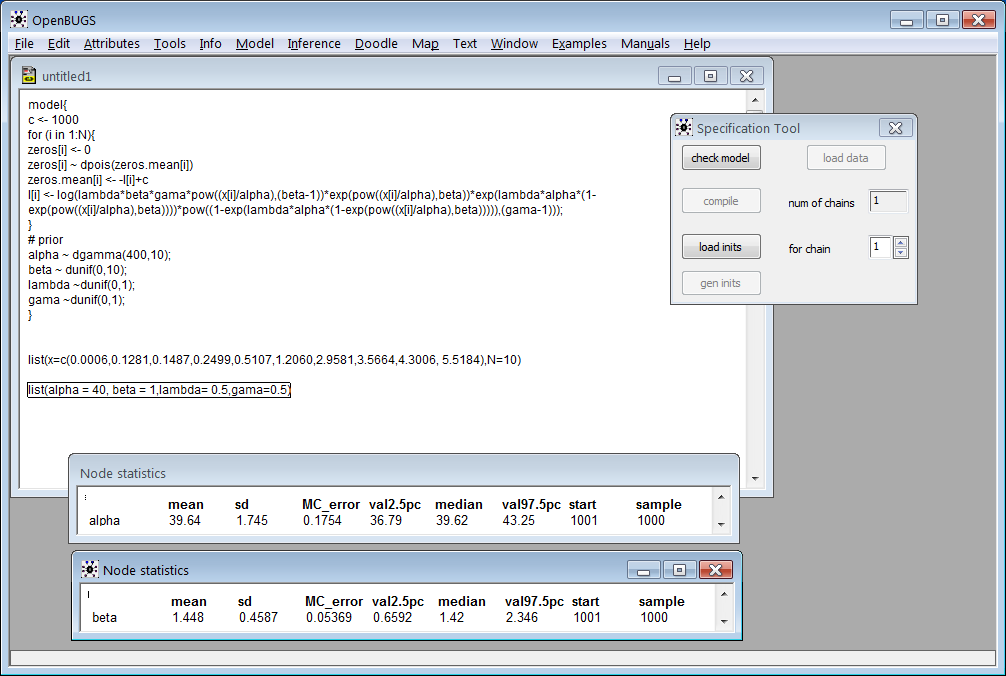This screenshot has height=676, width=1006.
Task: Click the data list line starting "list(x=c("
Action: click(x=275, y=360)
